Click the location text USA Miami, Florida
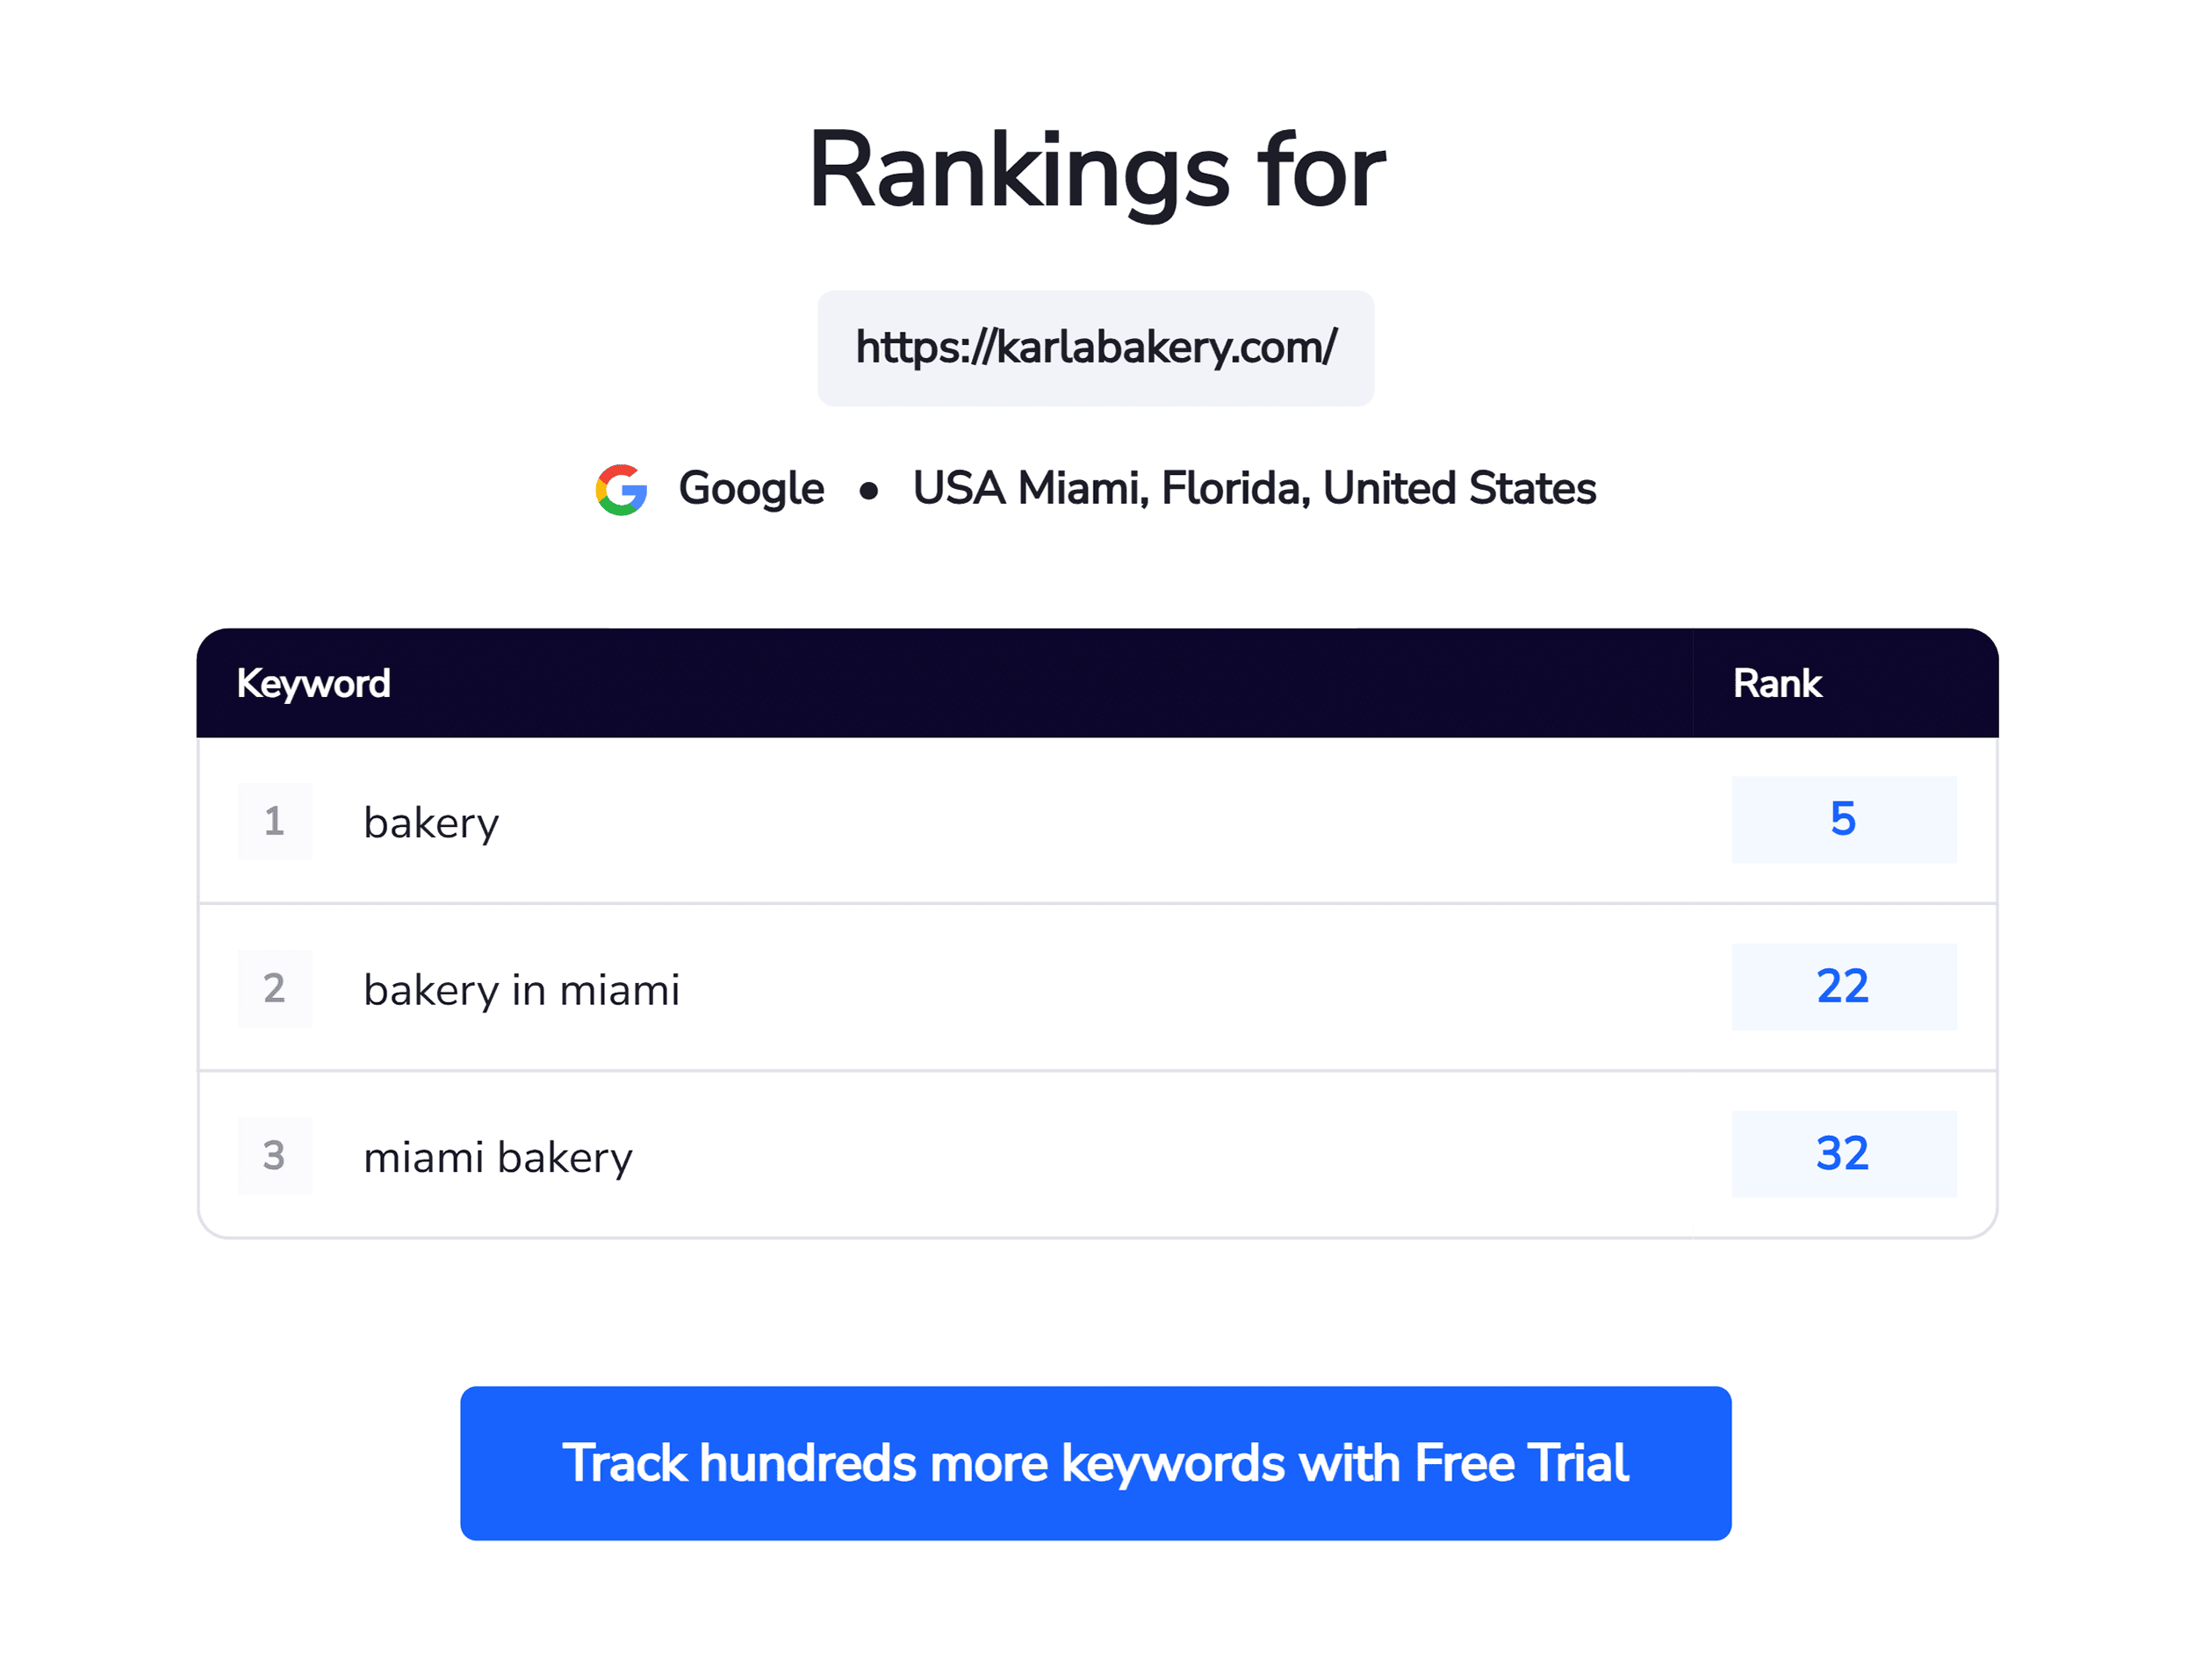2195x1680 pixels. [1255, 489]
